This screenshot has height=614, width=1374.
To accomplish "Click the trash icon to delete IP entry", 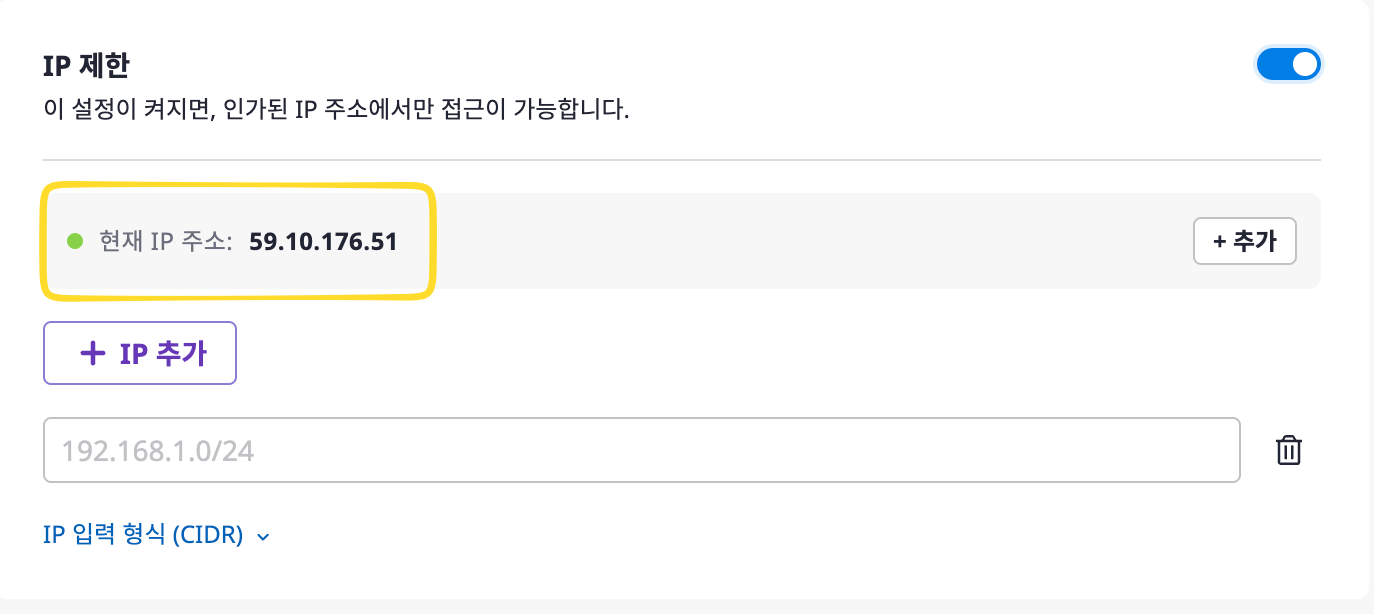I will point(1289,451).
